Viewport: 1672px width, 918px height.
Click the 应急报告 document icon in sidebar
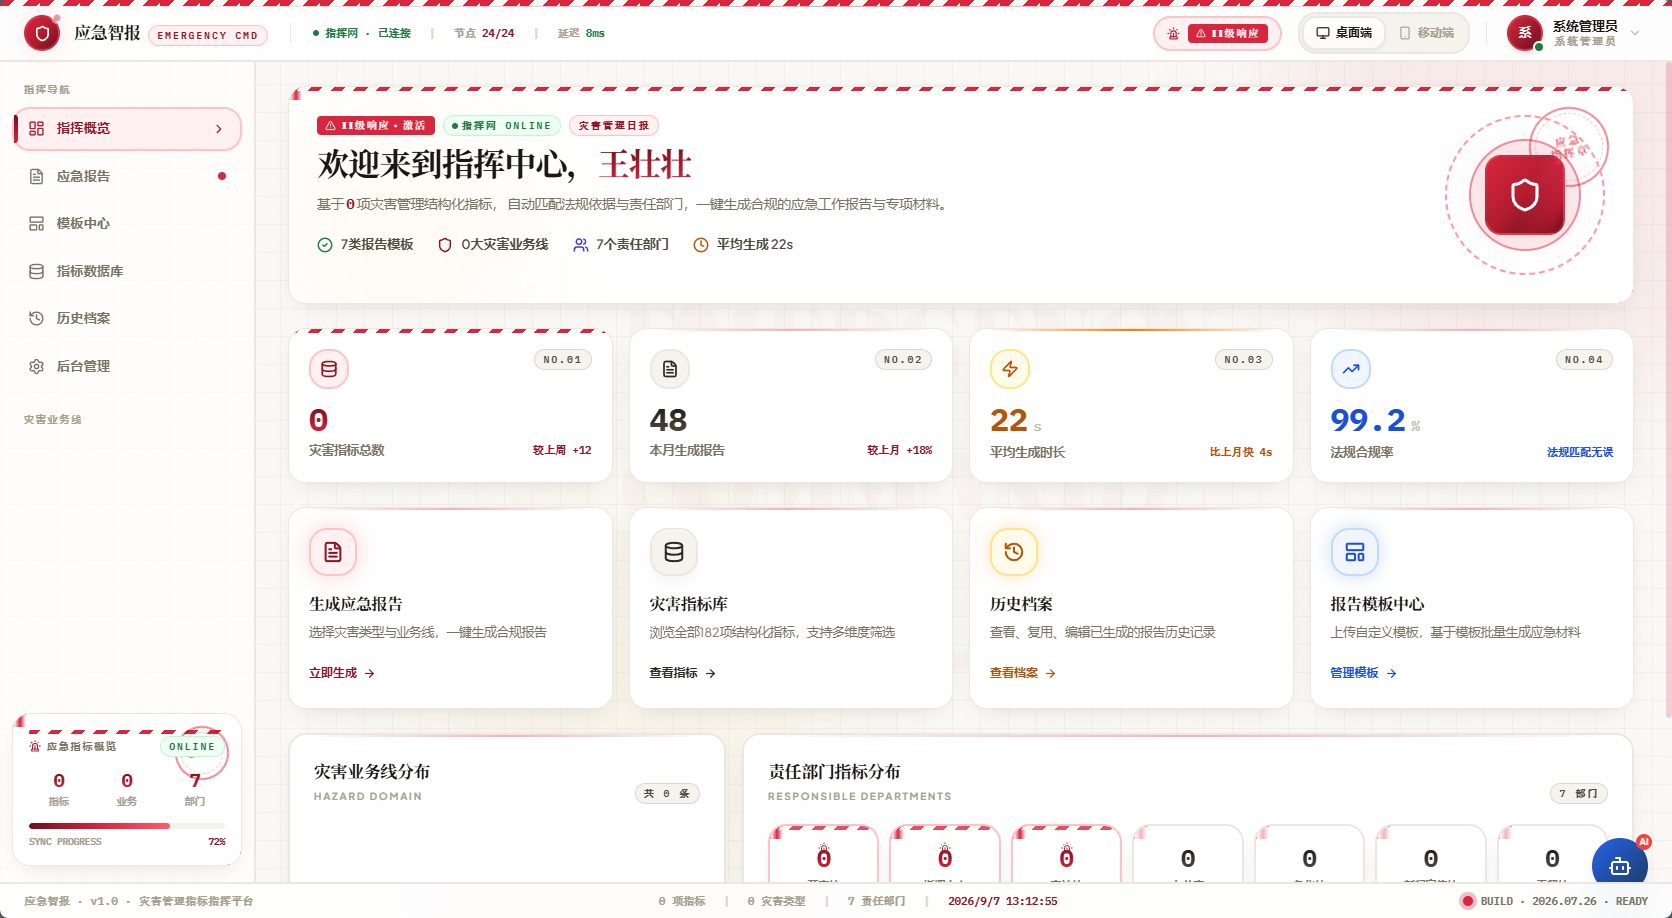click(x=36, y=176)
